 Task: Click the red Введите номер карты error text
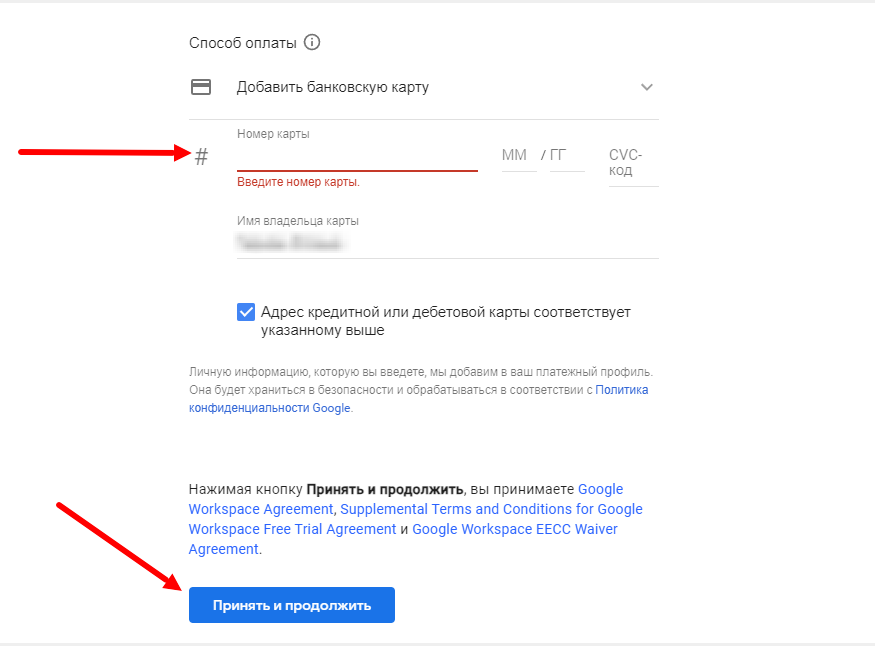click(298, 182)
